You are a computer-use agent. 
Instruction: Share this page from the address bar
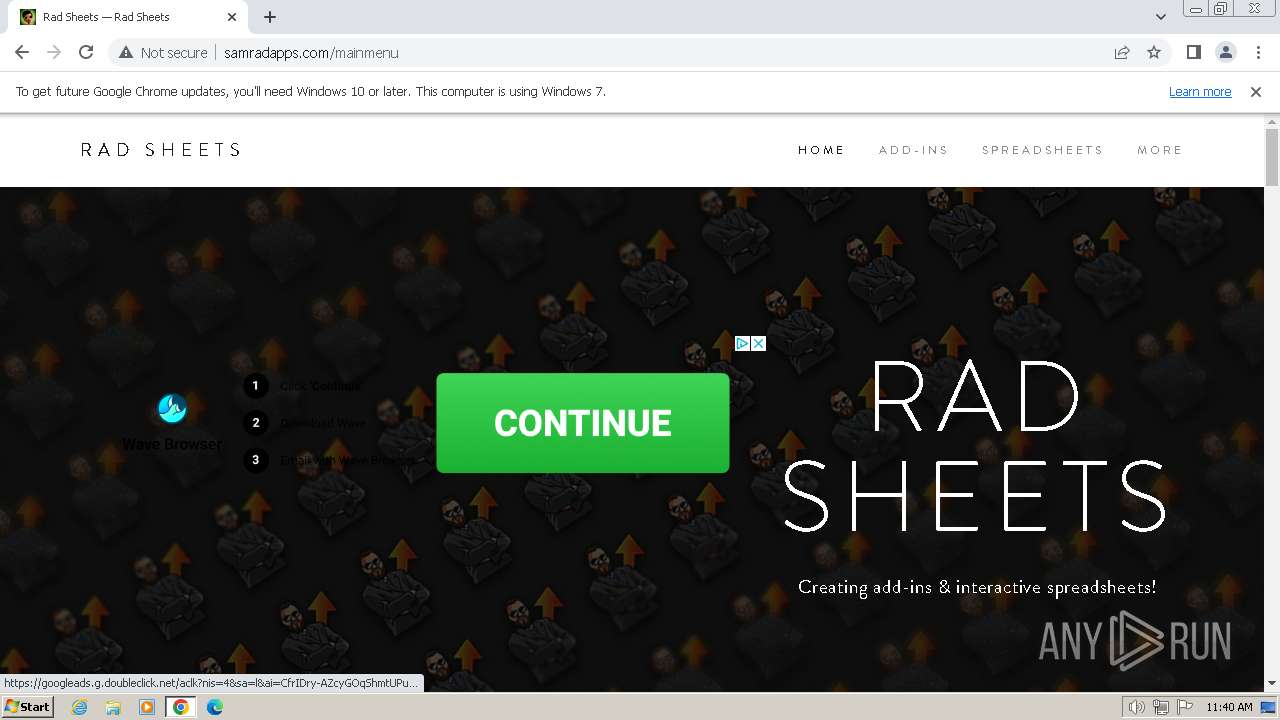coord(1122,52)
